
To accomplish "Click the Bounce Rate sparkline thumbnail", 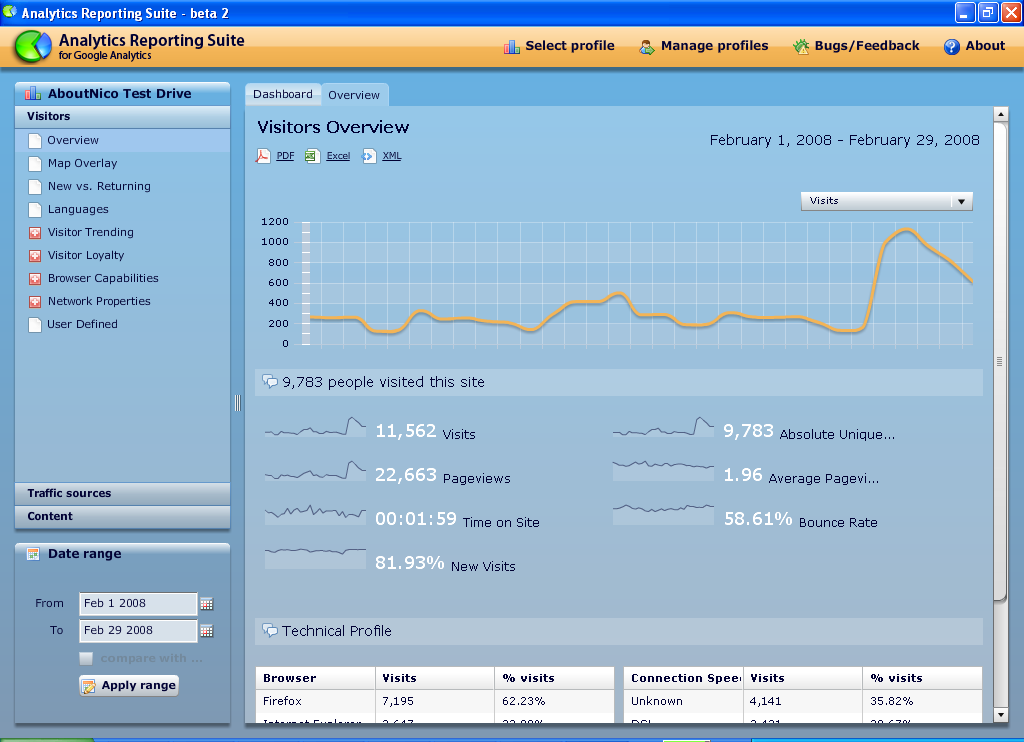I will pos(664,514).
